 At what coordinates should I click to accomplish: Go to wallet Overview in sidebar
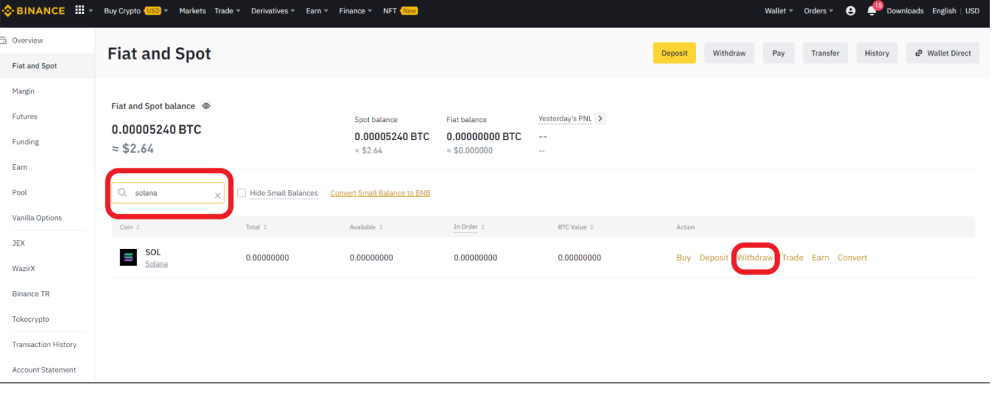pyautogui.click(x=27, y=40)
